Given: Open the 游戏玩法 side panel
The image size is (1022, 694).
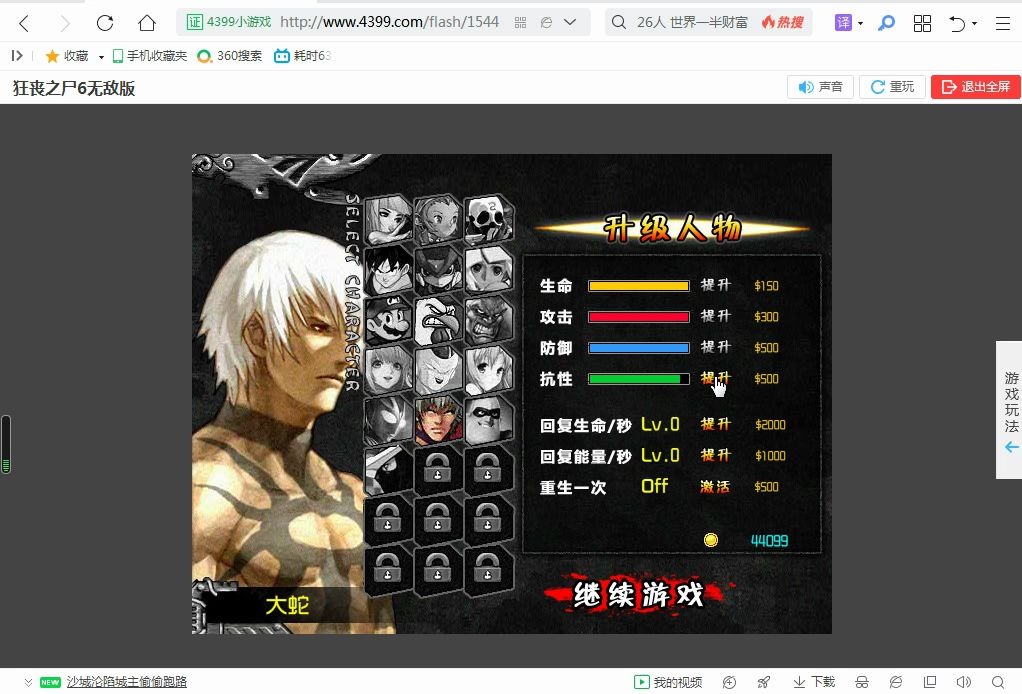Looking at the screenshot, I should click(x=1010, y=410).
